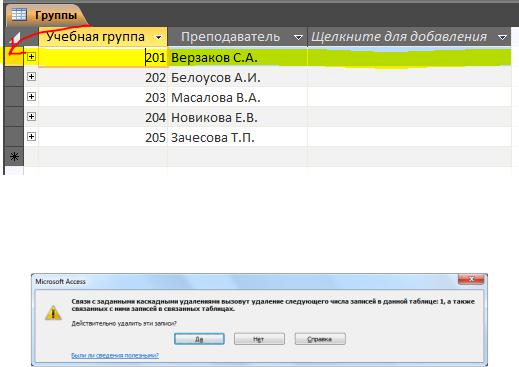Expand the subdatasheet for group 204

point(31,117)
